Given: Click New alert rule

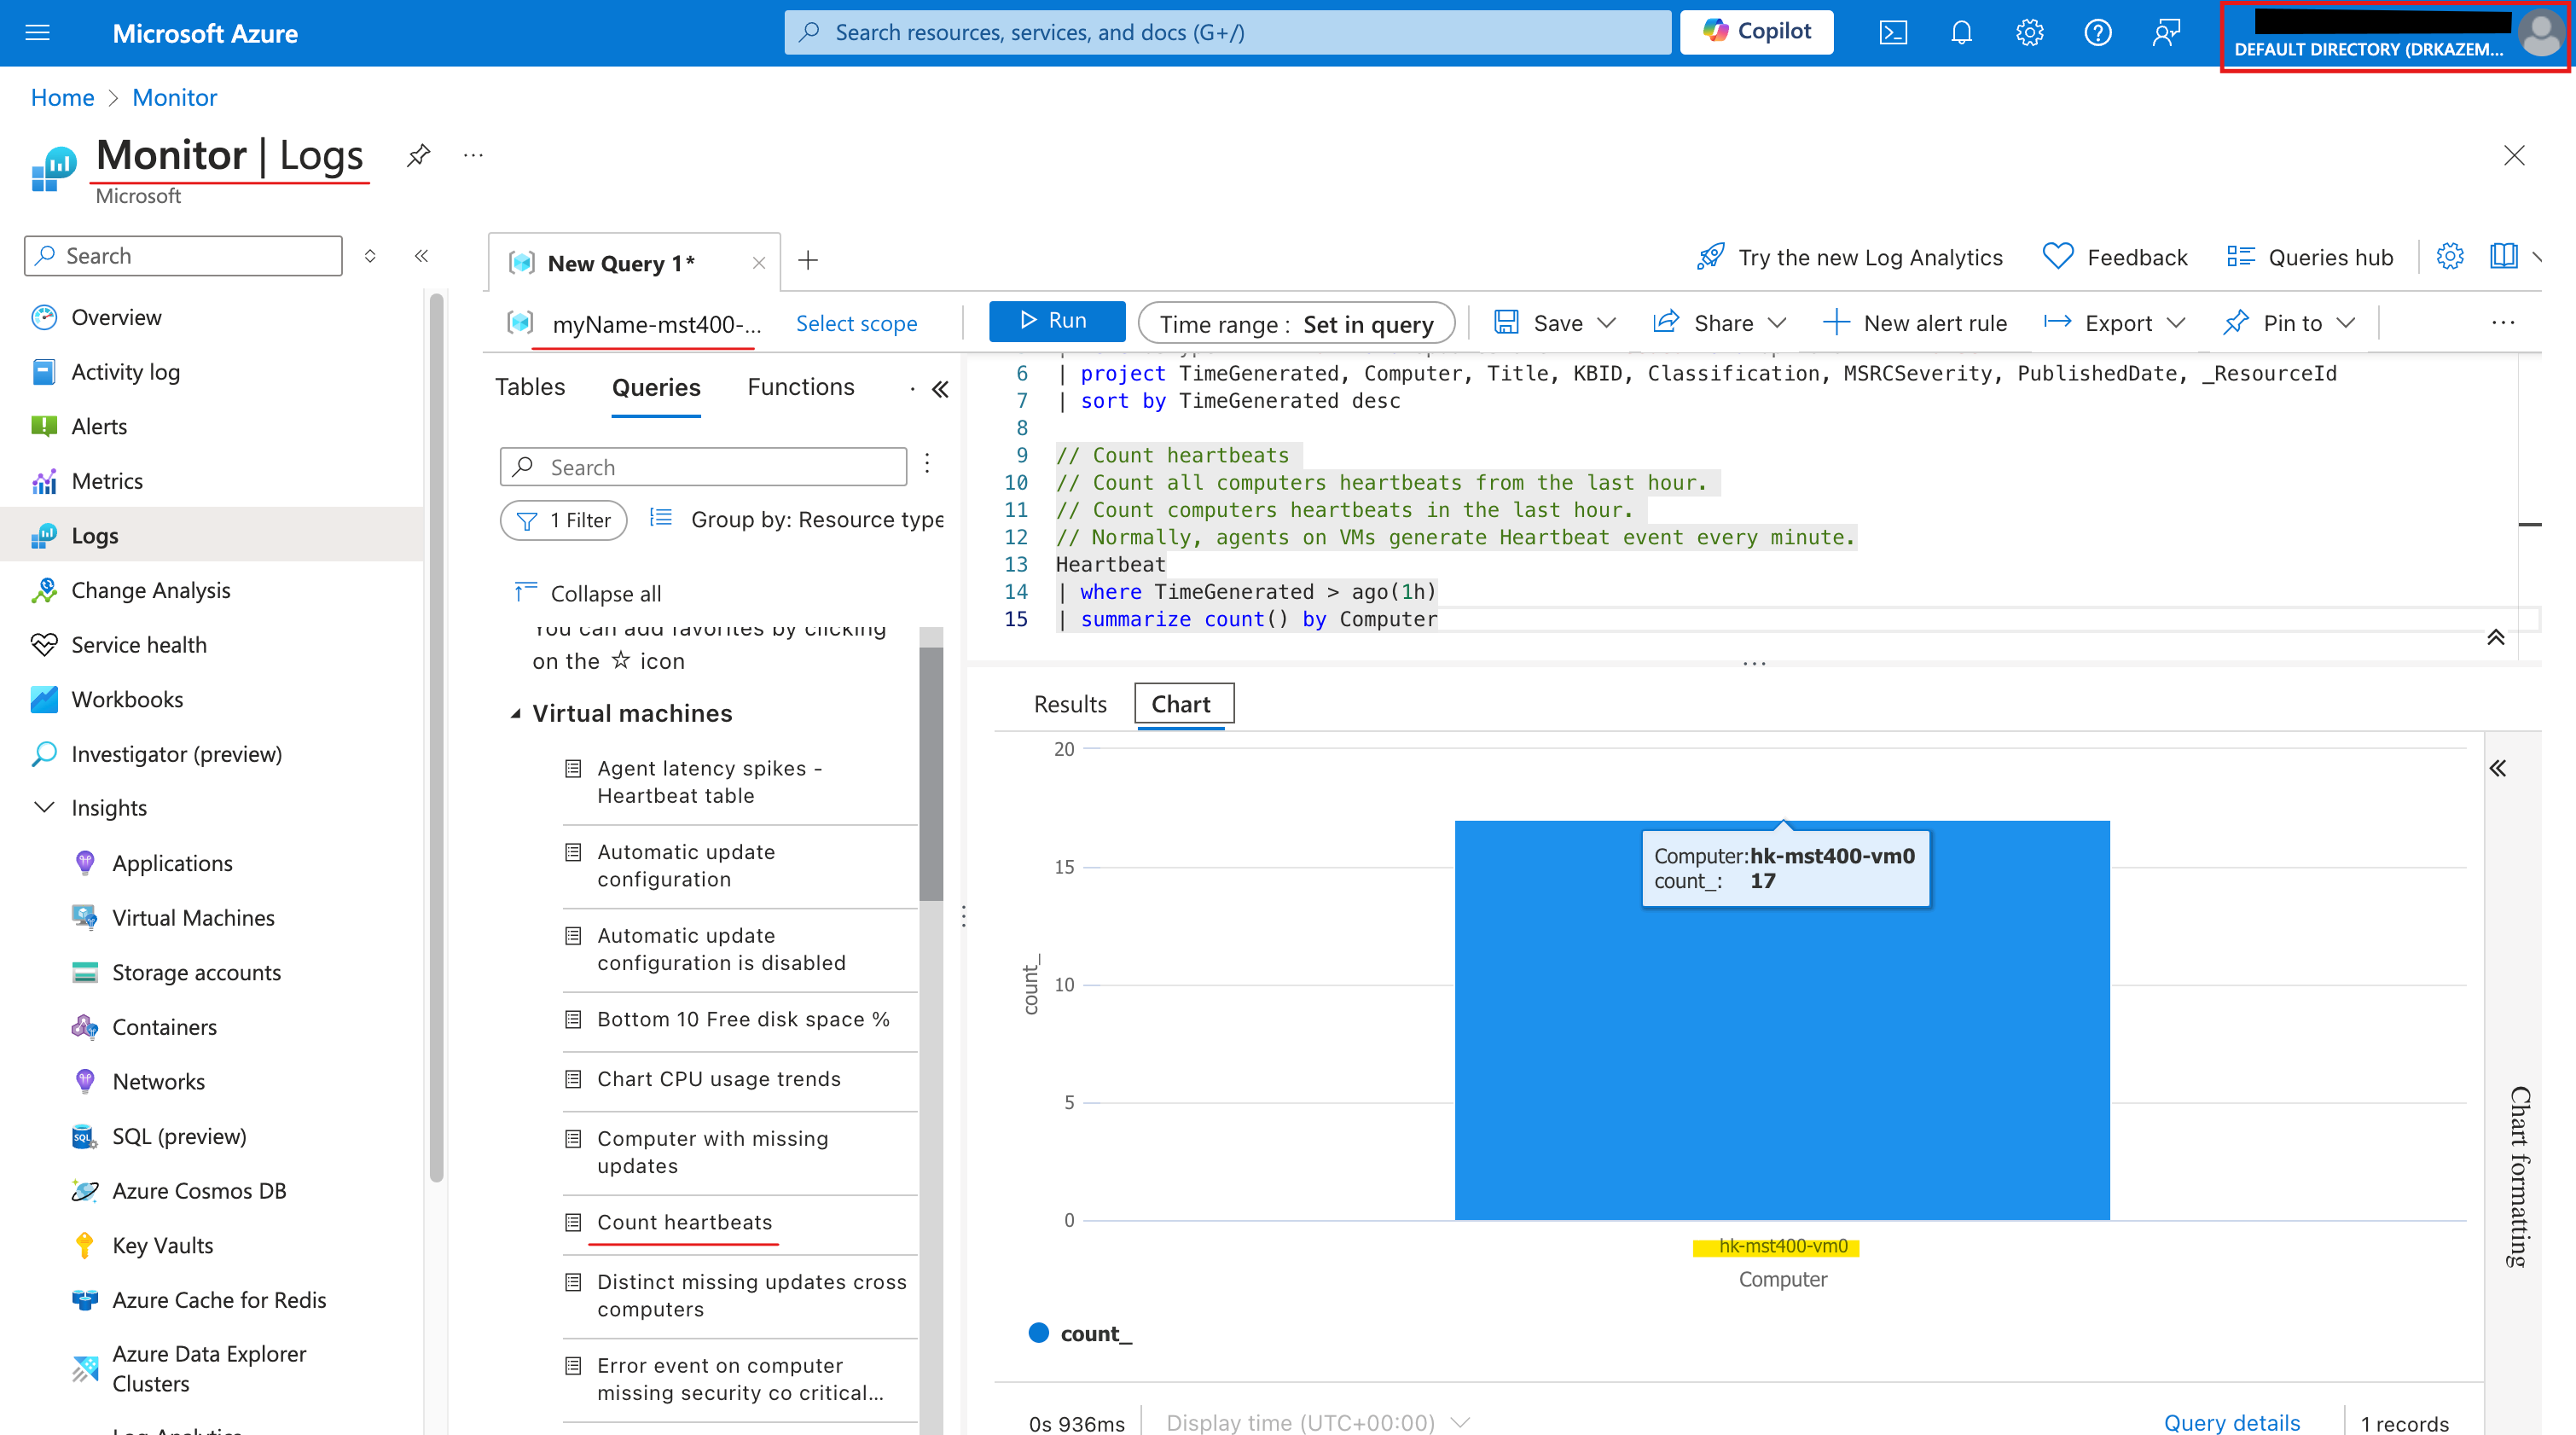Looking at the screenshot, I should click(x=1914, y=322).
